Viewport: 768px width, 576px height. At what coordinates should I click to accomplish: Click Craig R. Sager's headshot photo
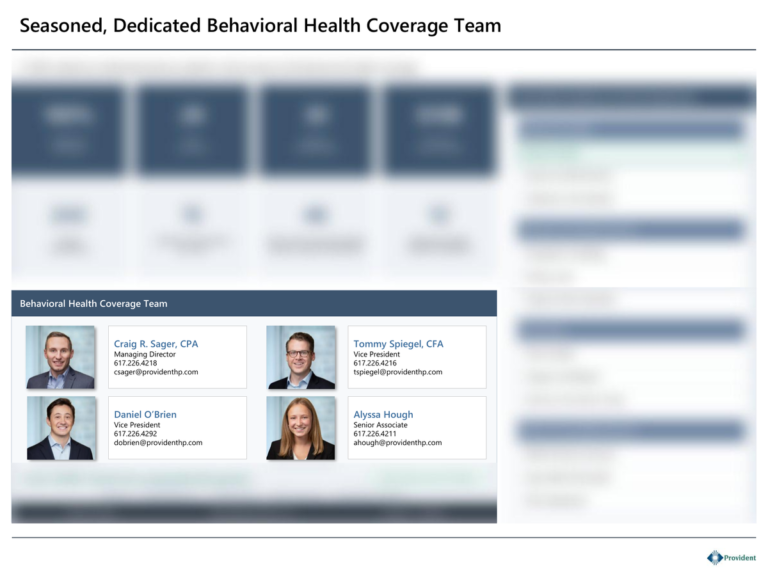[60, 357]
